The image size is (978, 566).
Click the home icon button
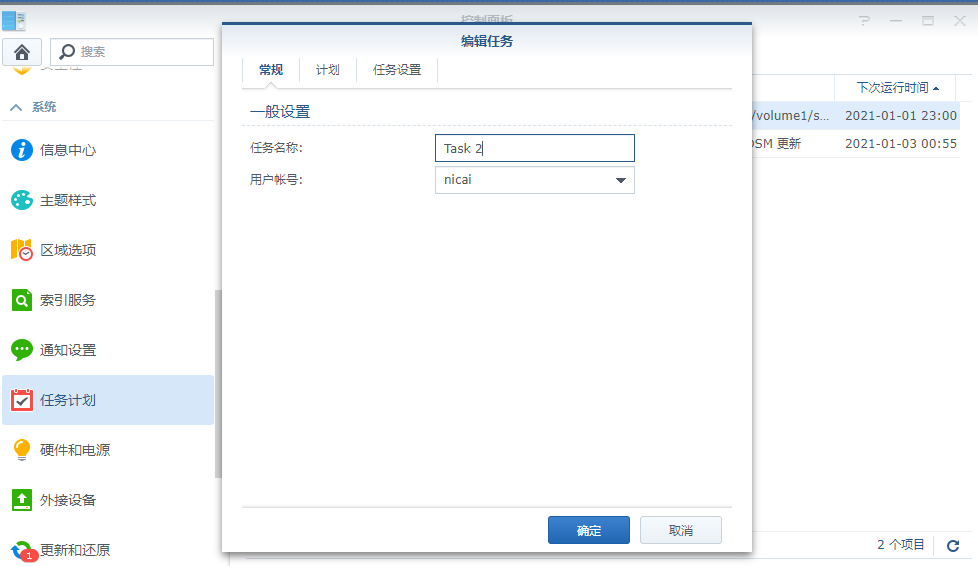22,52
